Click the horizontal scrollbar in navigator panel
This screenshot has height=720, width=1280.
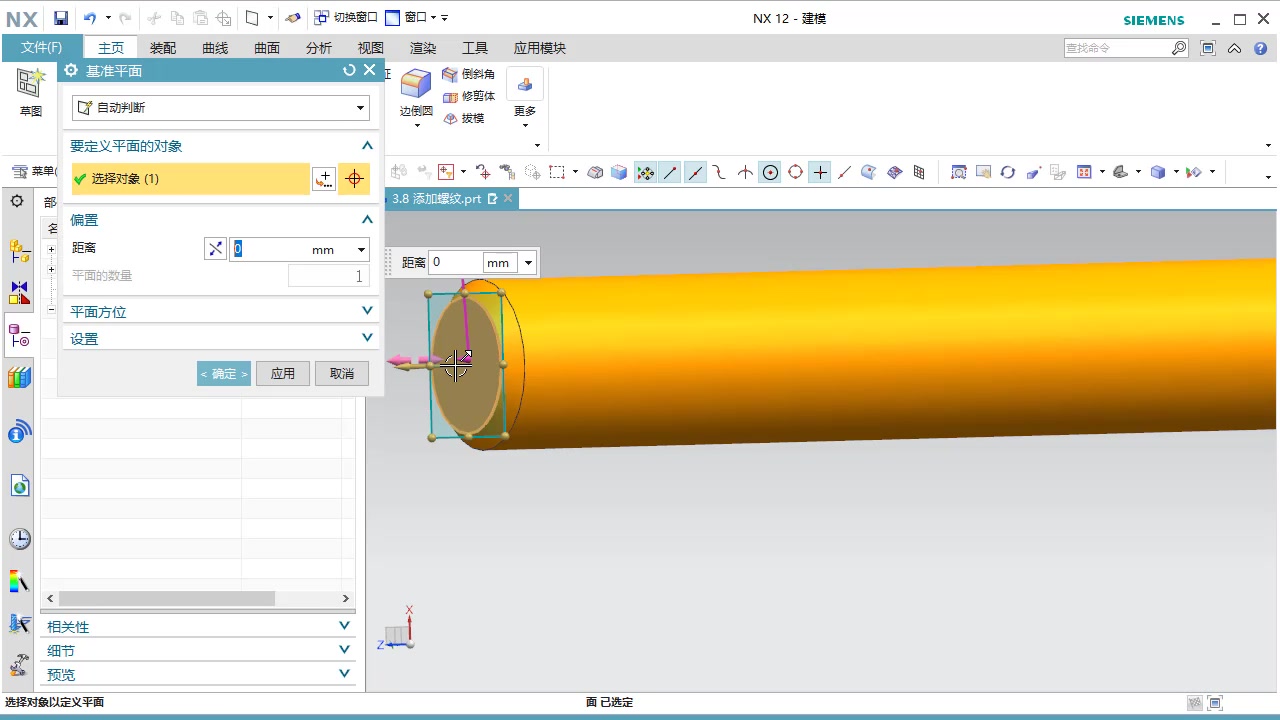click(x=166, y=598)
